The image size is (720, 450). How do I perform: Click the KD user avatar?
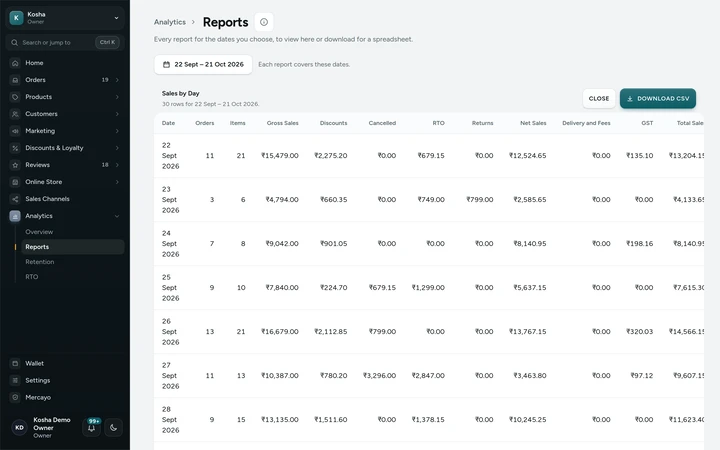click(19, 428)
